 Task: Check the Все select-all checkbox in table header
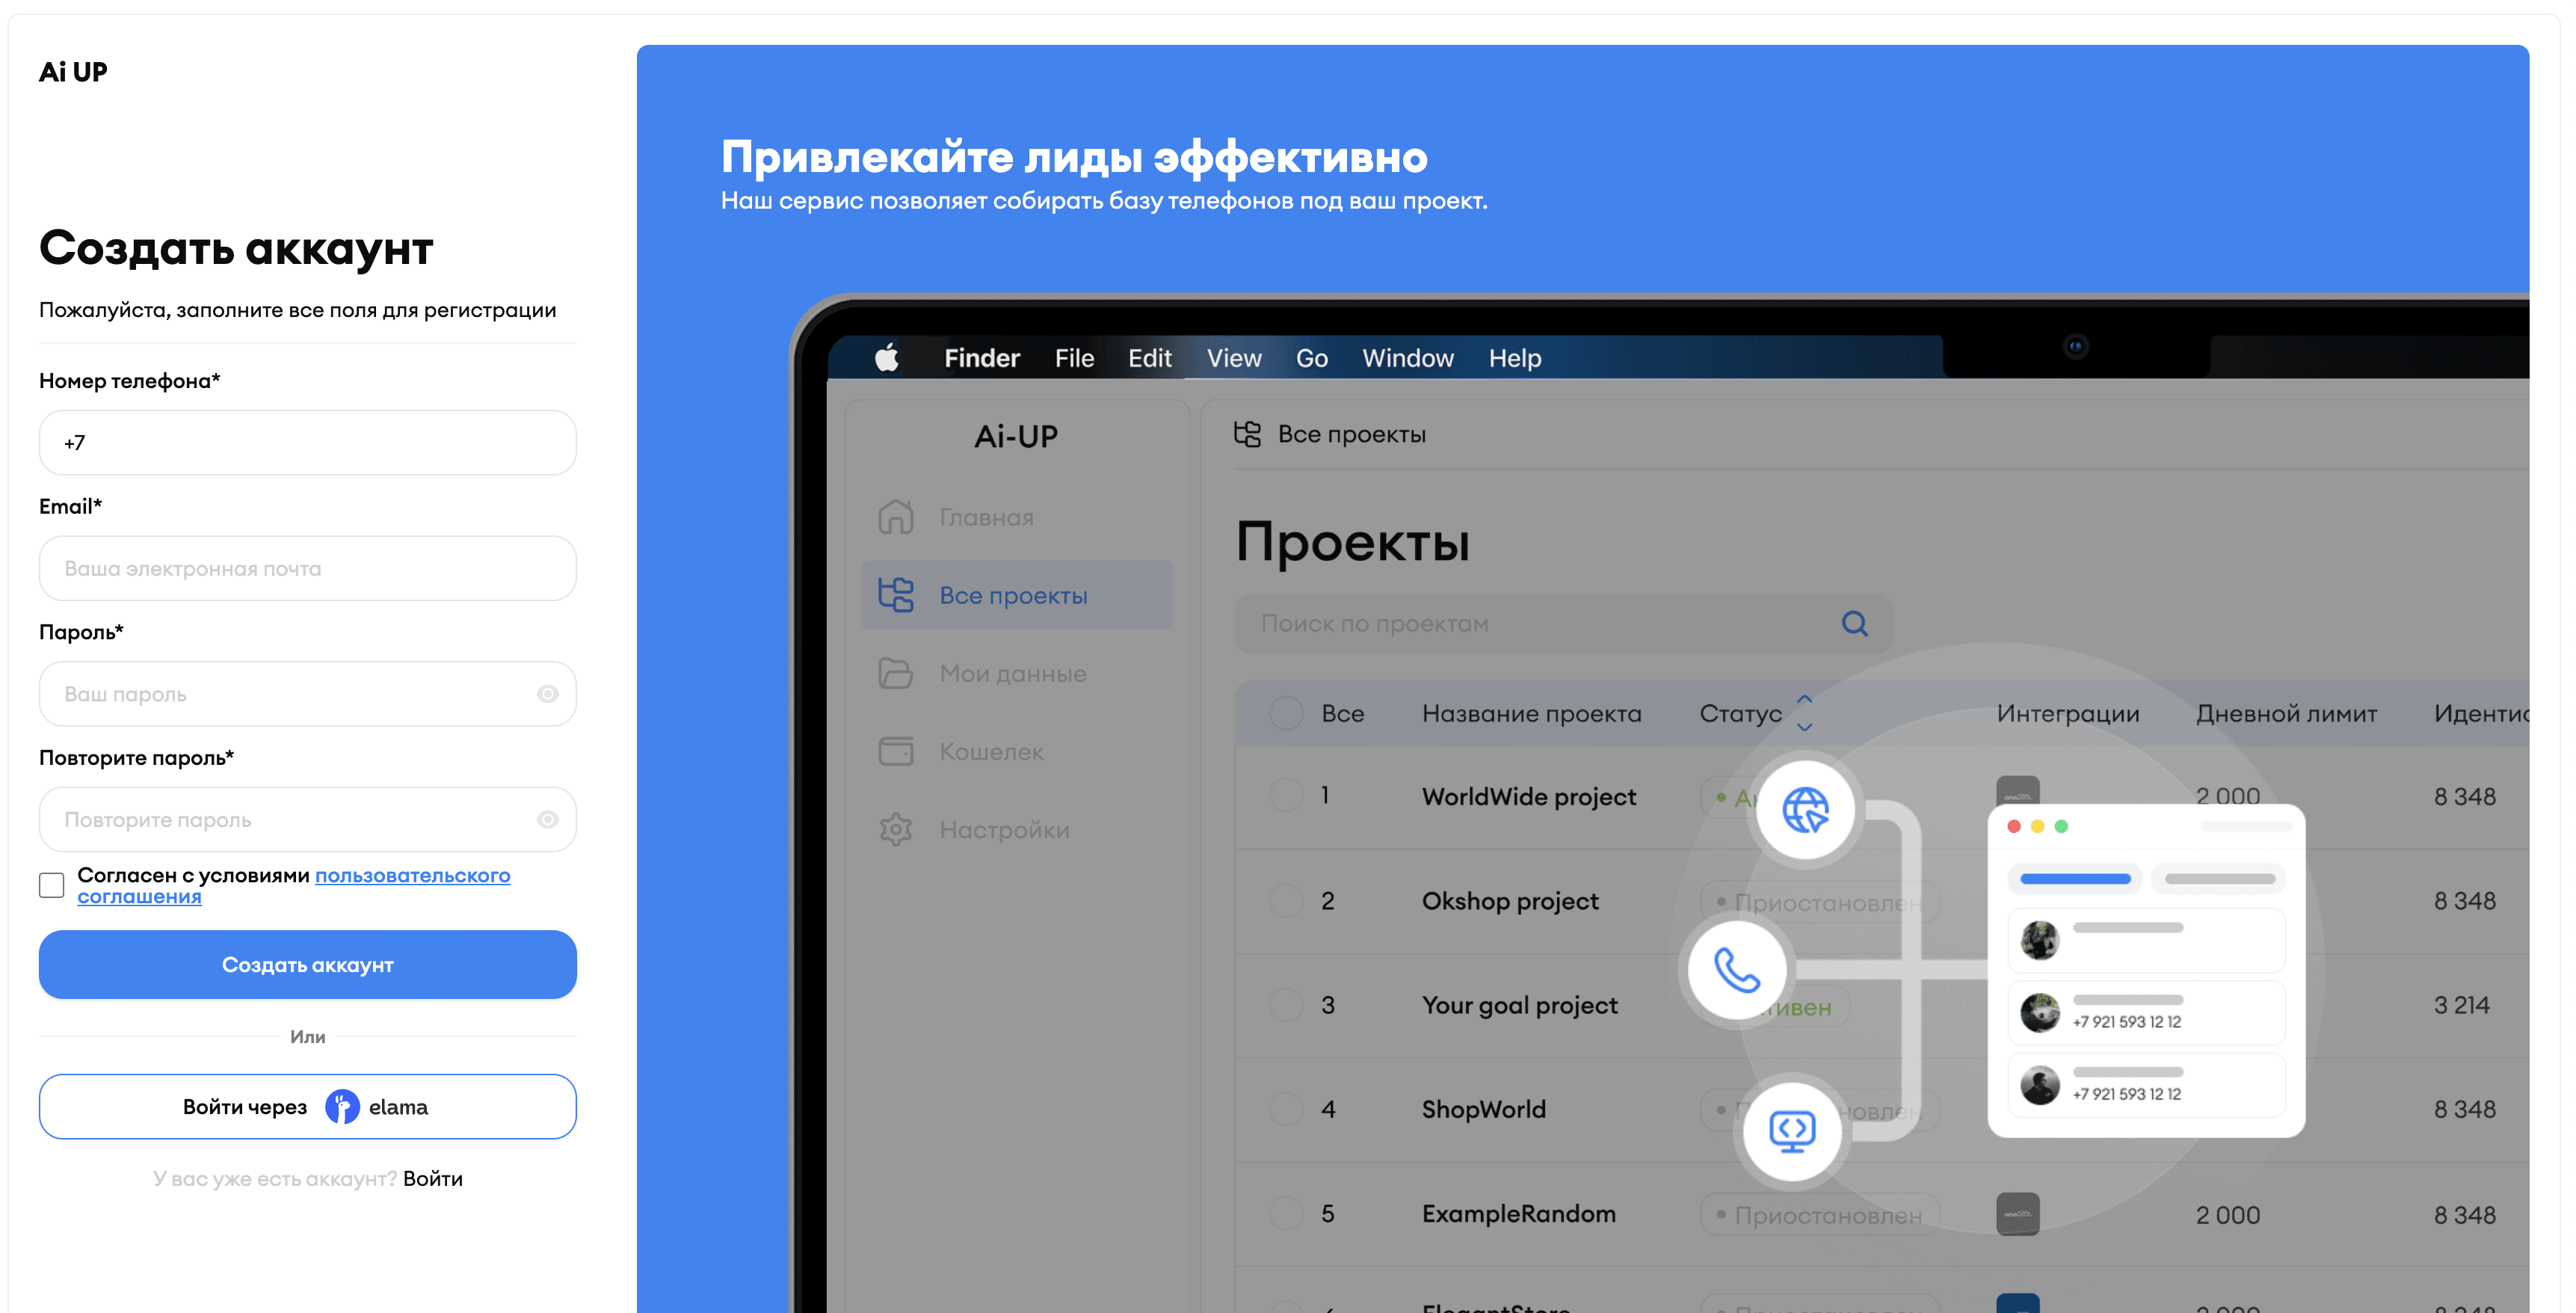1286,713
